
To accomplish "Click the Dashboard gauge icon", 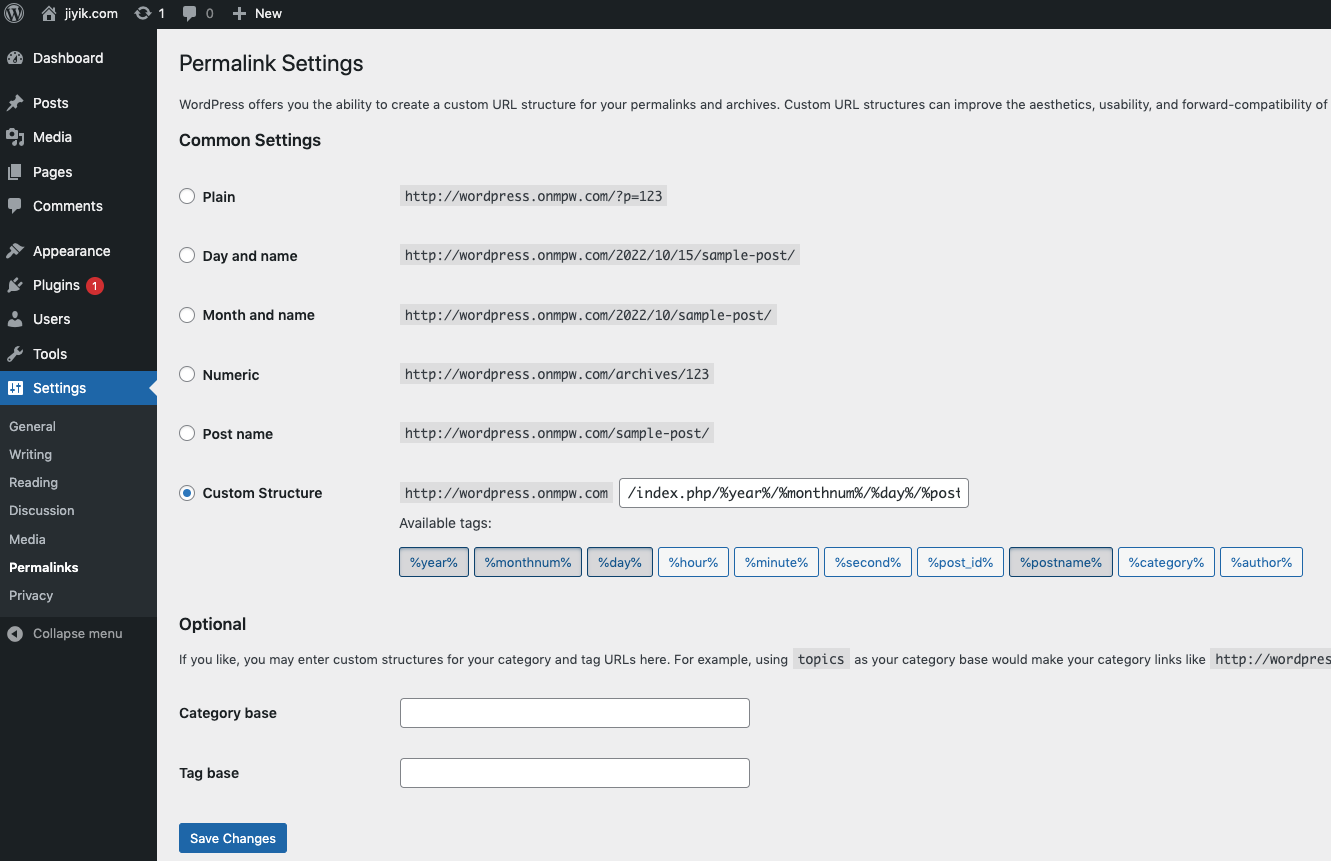I will (15, 58).
